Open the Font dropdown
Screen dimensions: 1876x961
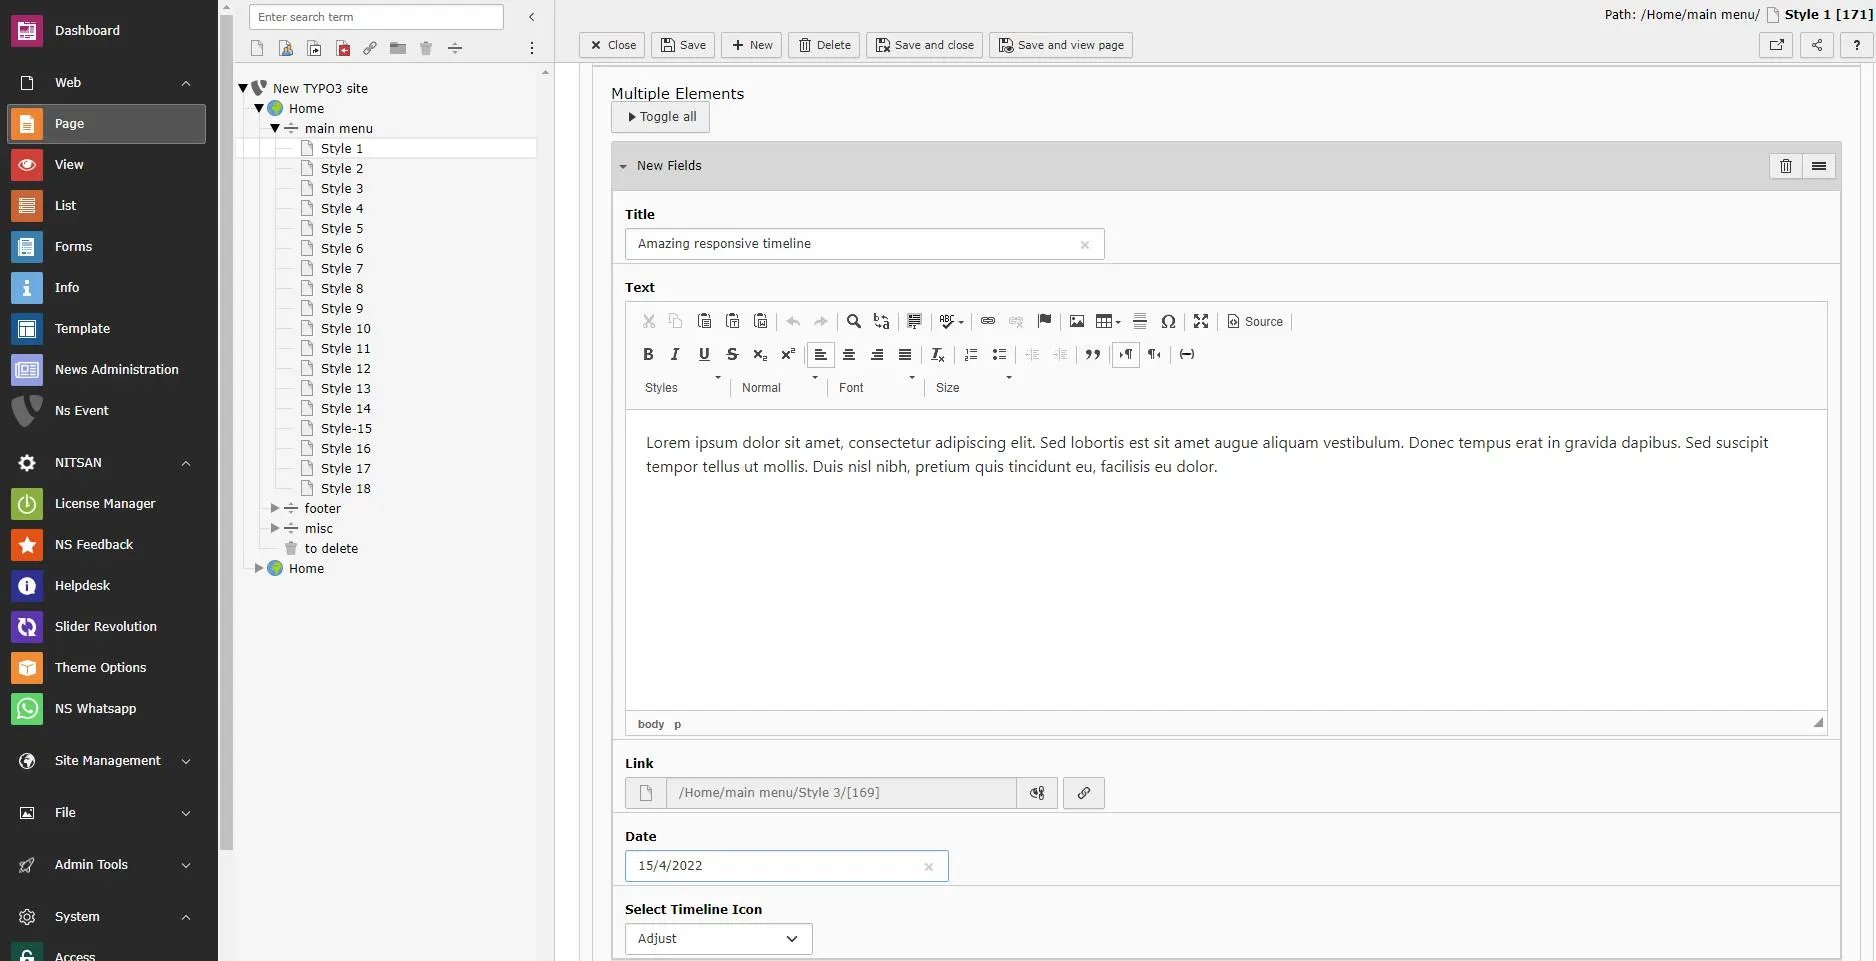877,387
